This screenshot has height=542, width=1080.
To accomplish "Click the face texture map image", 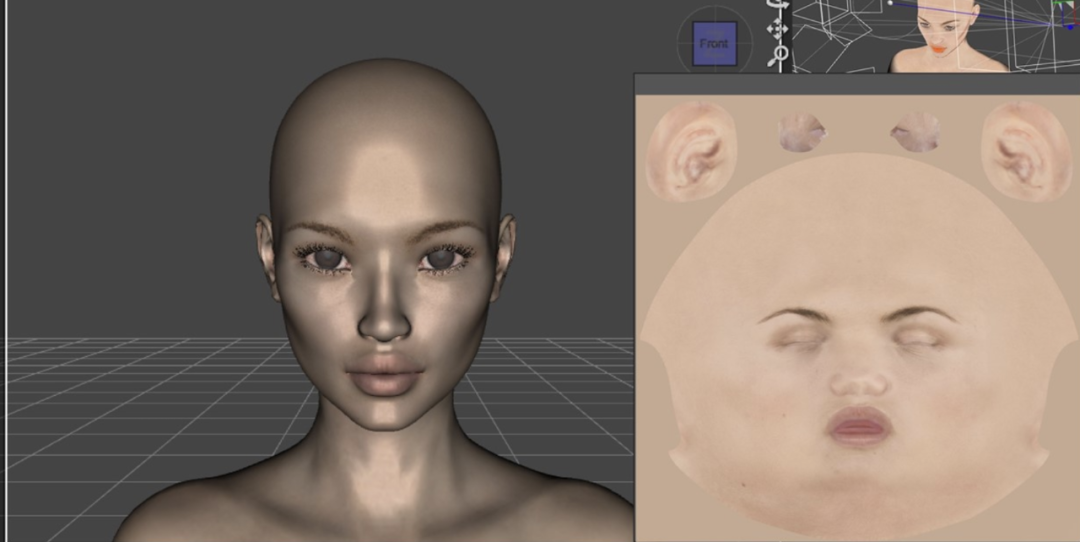I will (x=857, y=317).
